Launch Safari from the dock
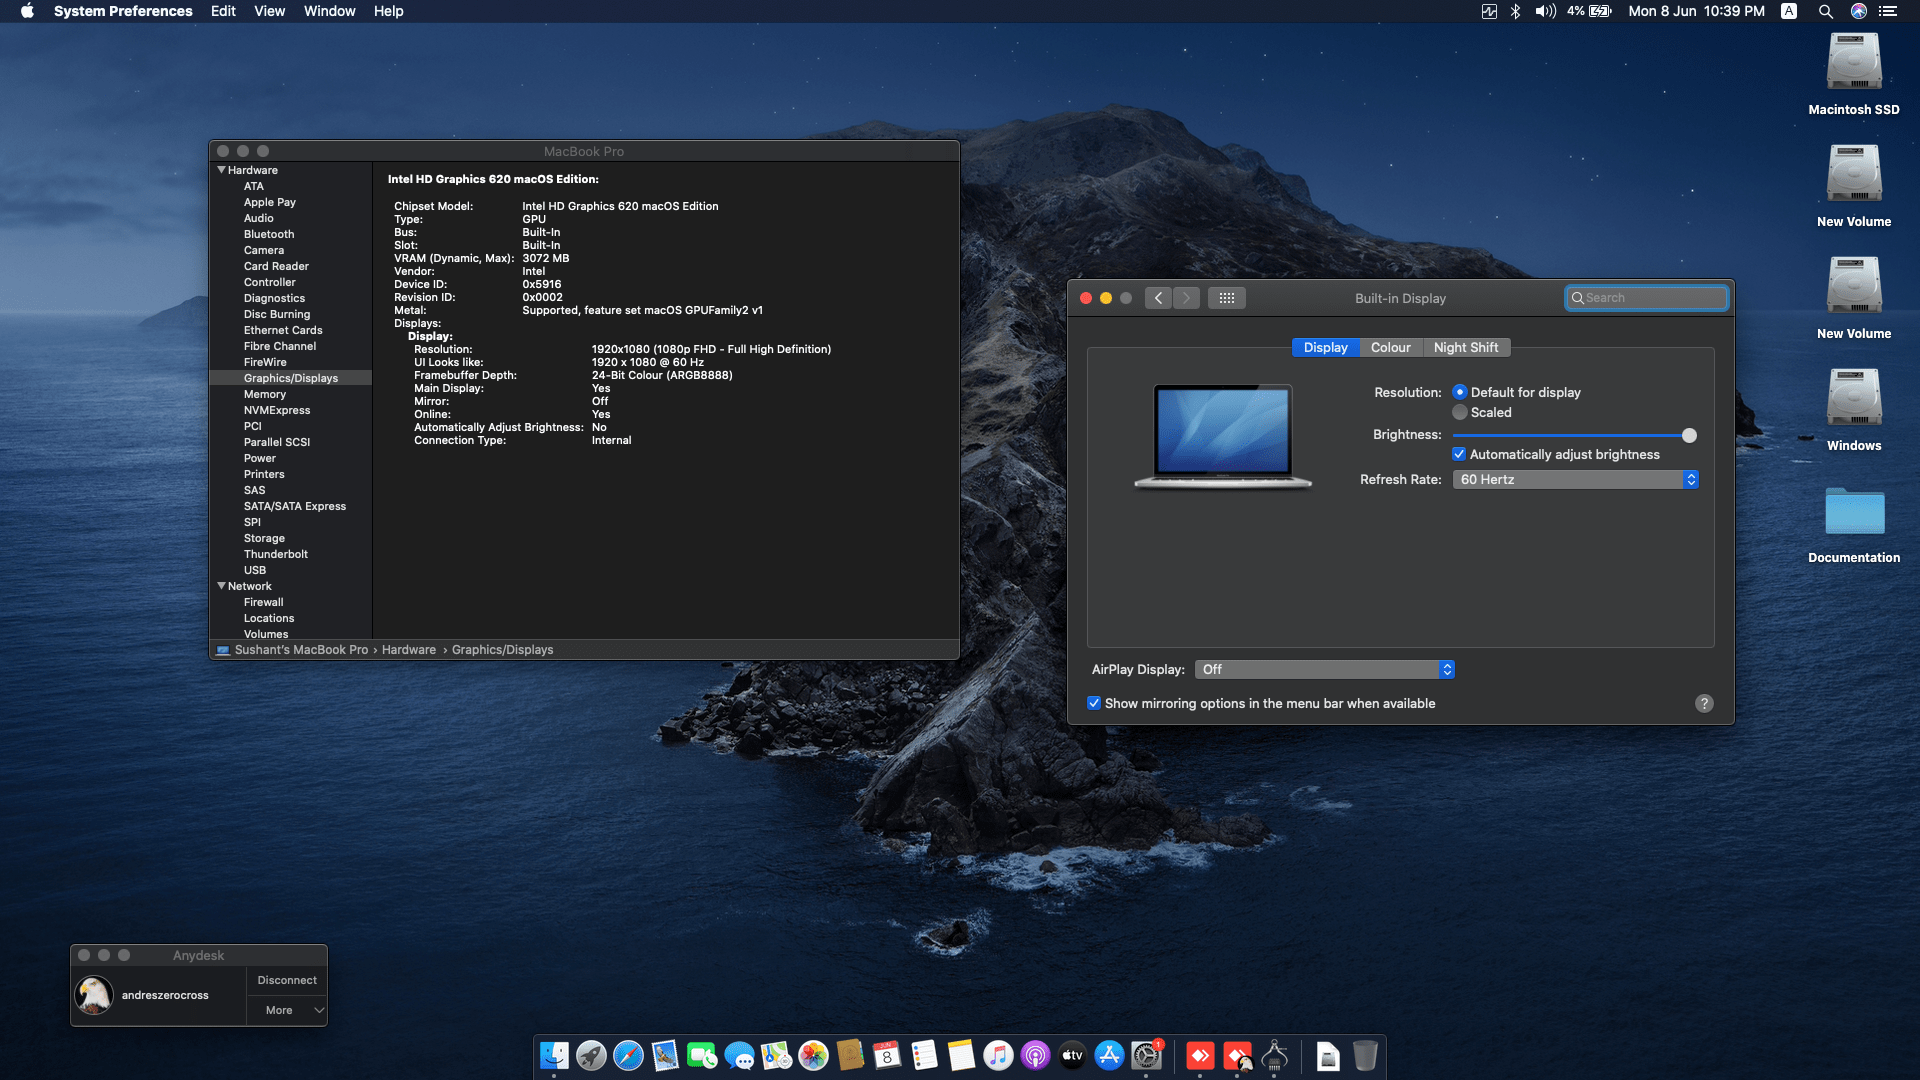 pos(628,1055)
